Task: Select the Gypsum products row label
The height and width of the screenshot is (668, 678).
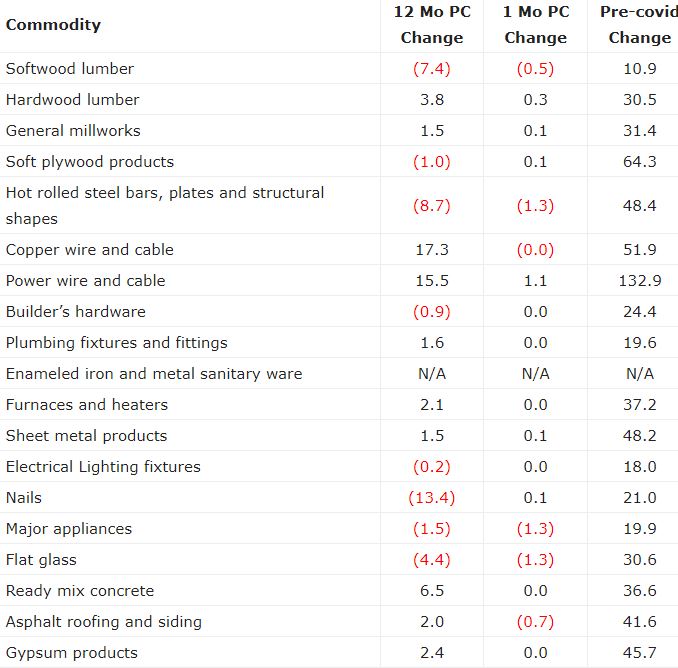Action: 72,653
